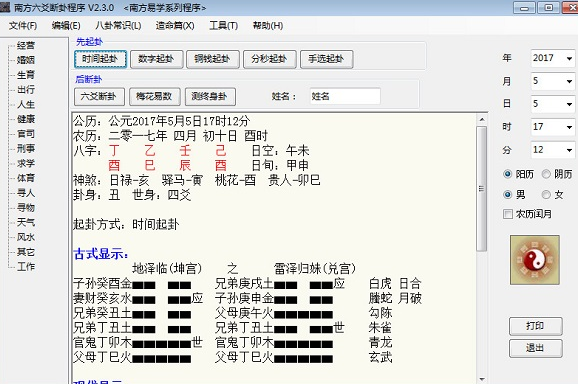The width and height of the screenshot is (578, 384).
Task: Open 造命篇(X) menu
Action: [175, 25]
